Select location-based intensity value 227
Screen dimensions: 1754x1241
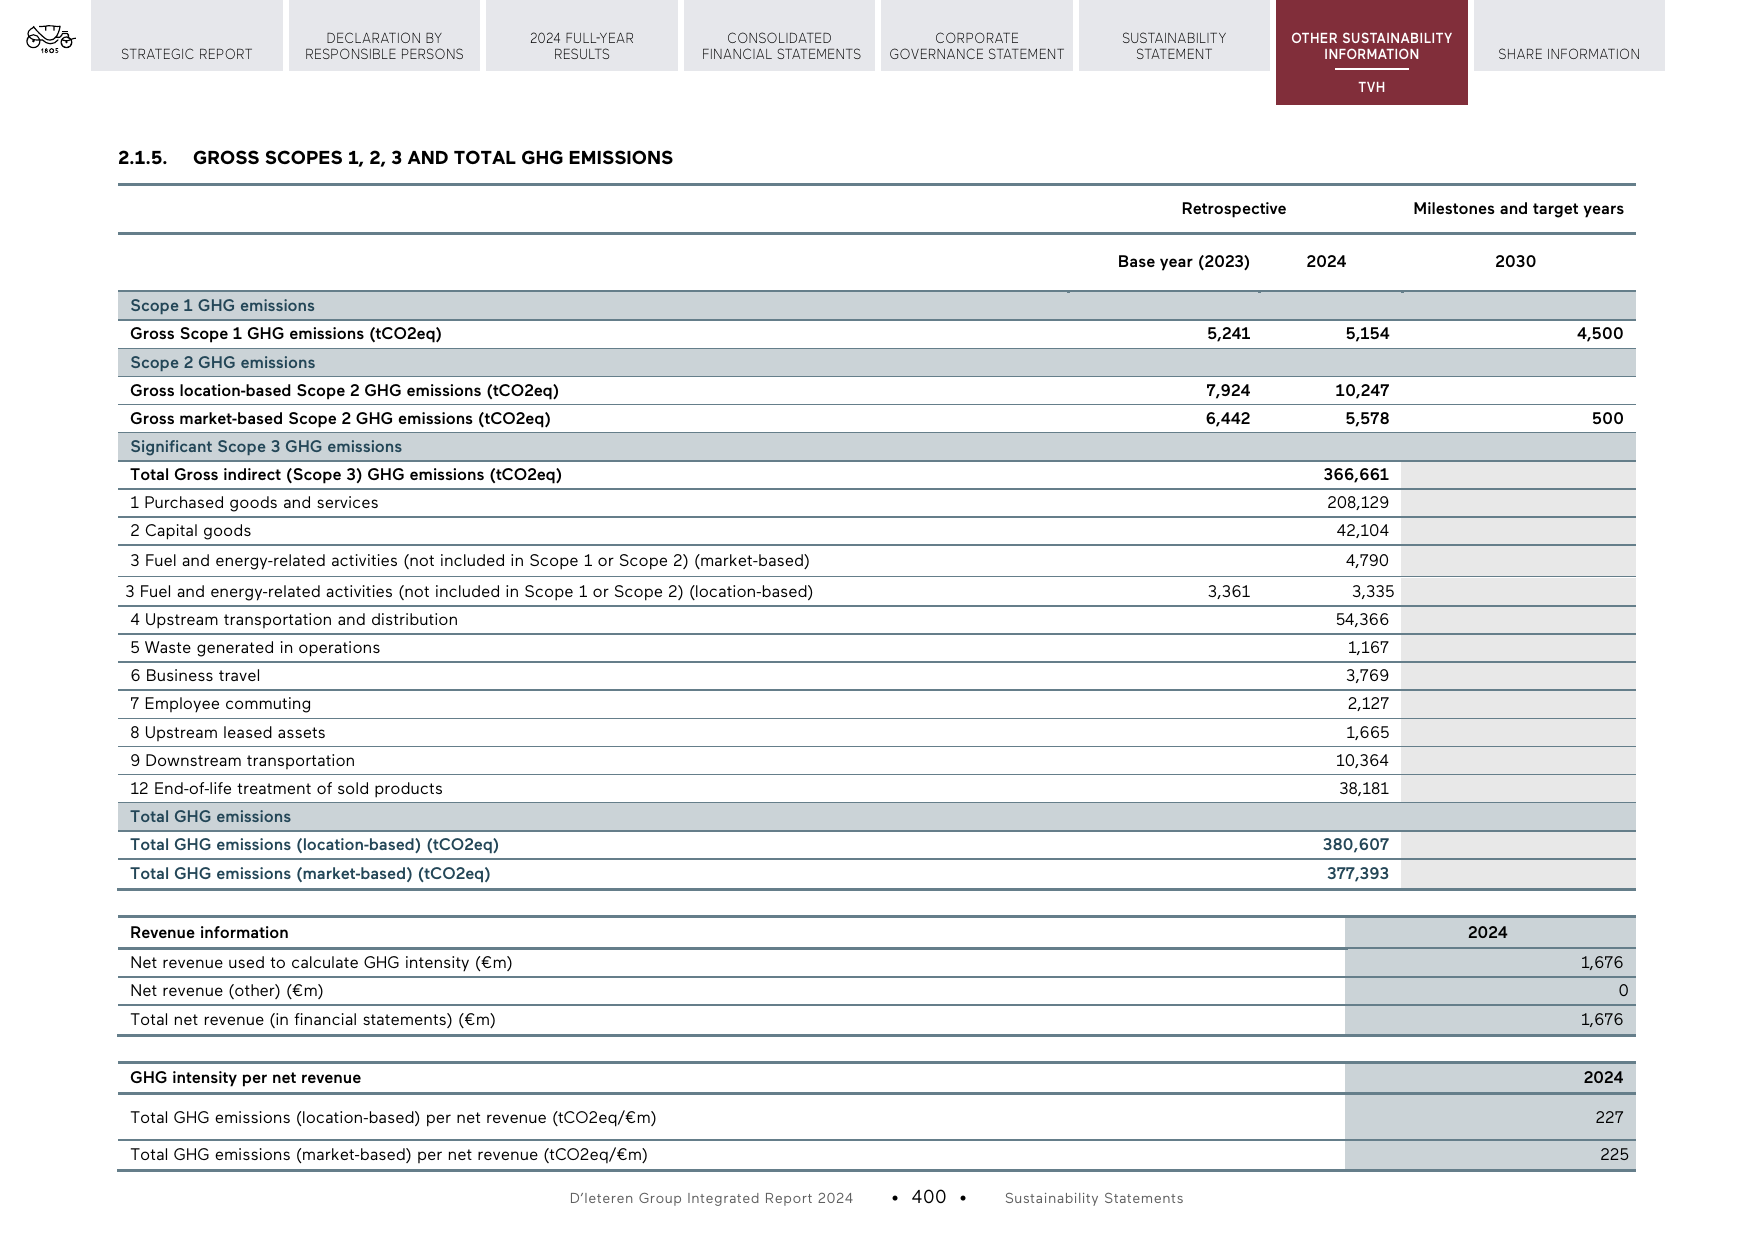tap(1609, 1118)
